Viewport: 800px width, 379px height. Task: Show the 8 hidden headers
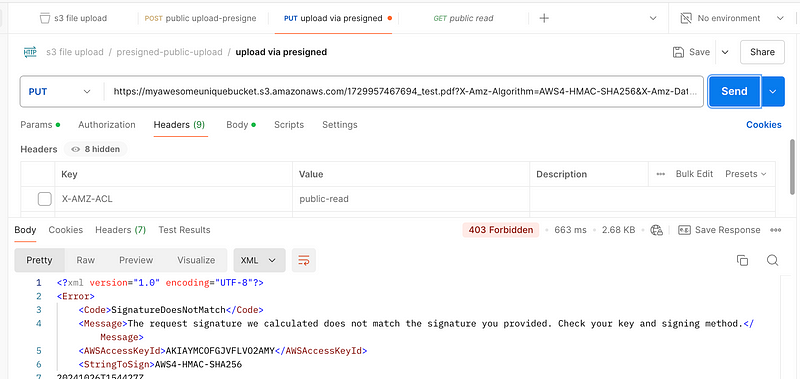coord(95,149)
